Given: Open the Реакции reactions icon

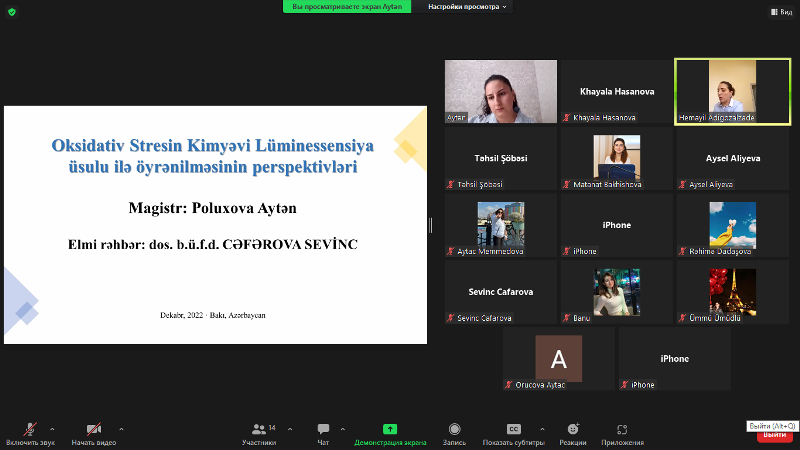Looking at the screenshot, I should (573, 429).
